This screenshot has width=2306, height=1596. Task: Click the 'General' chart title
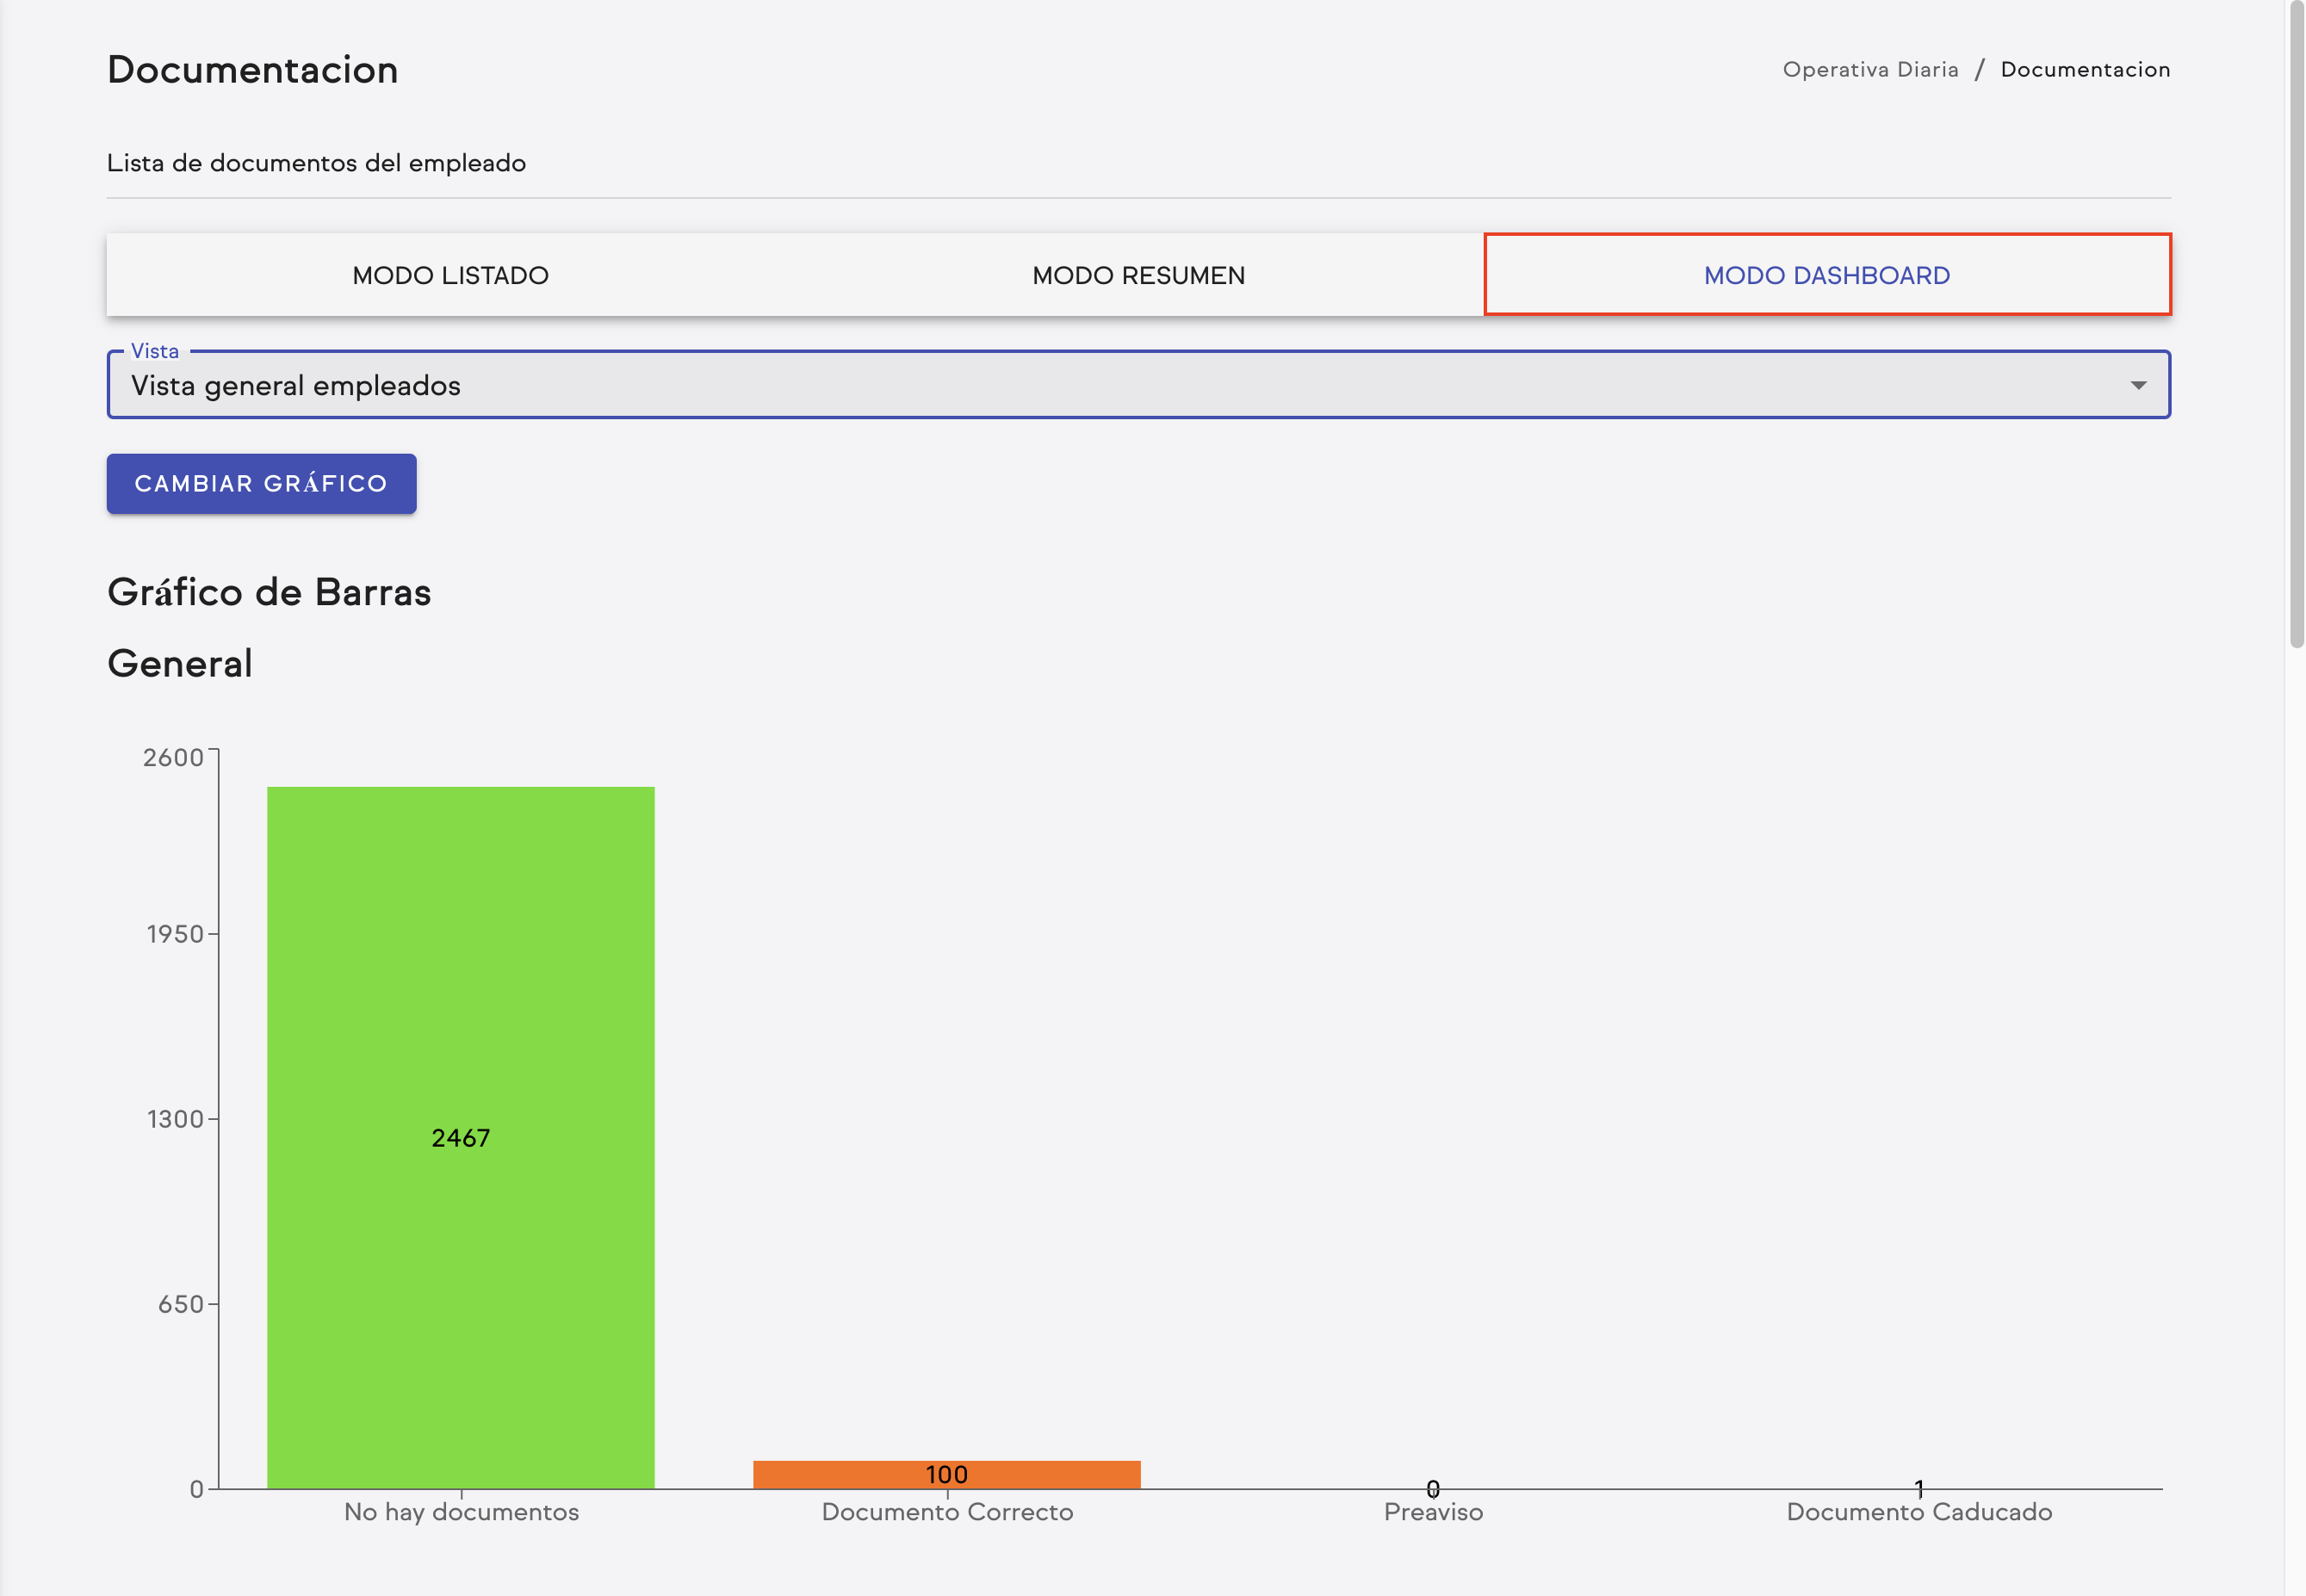point(179,663)
